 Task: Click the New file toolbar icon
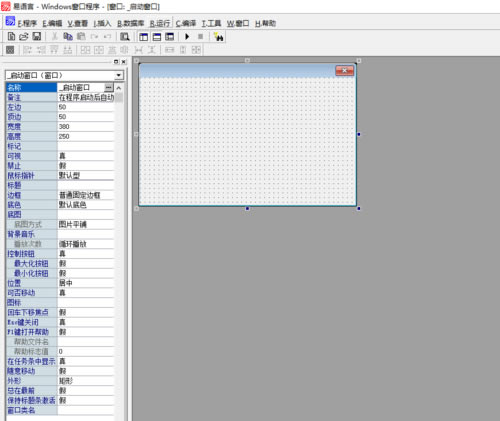point(11,36)
